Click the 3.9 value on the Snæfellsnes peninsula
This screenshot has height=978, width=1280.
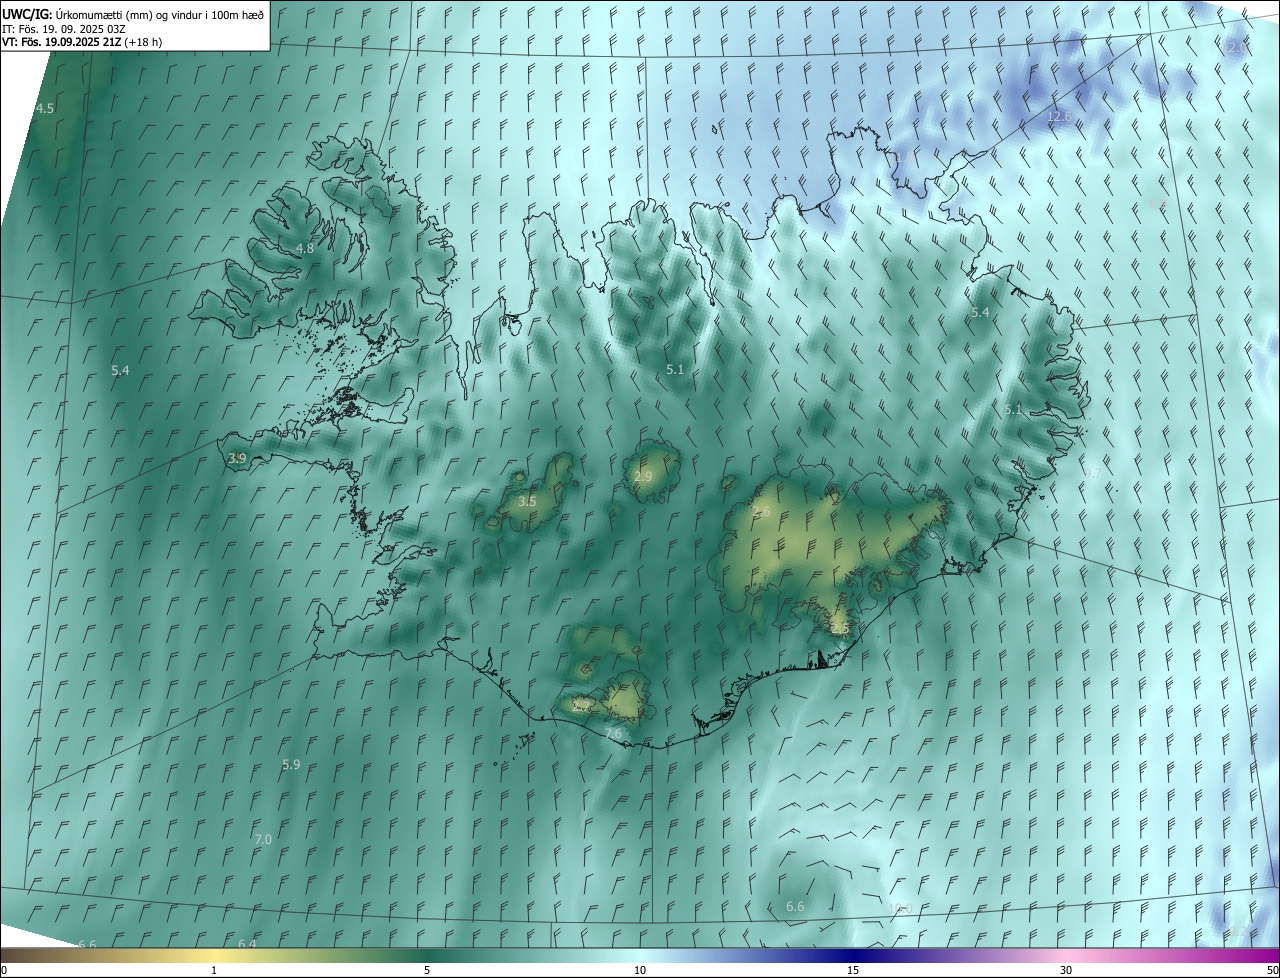point(237,459)
